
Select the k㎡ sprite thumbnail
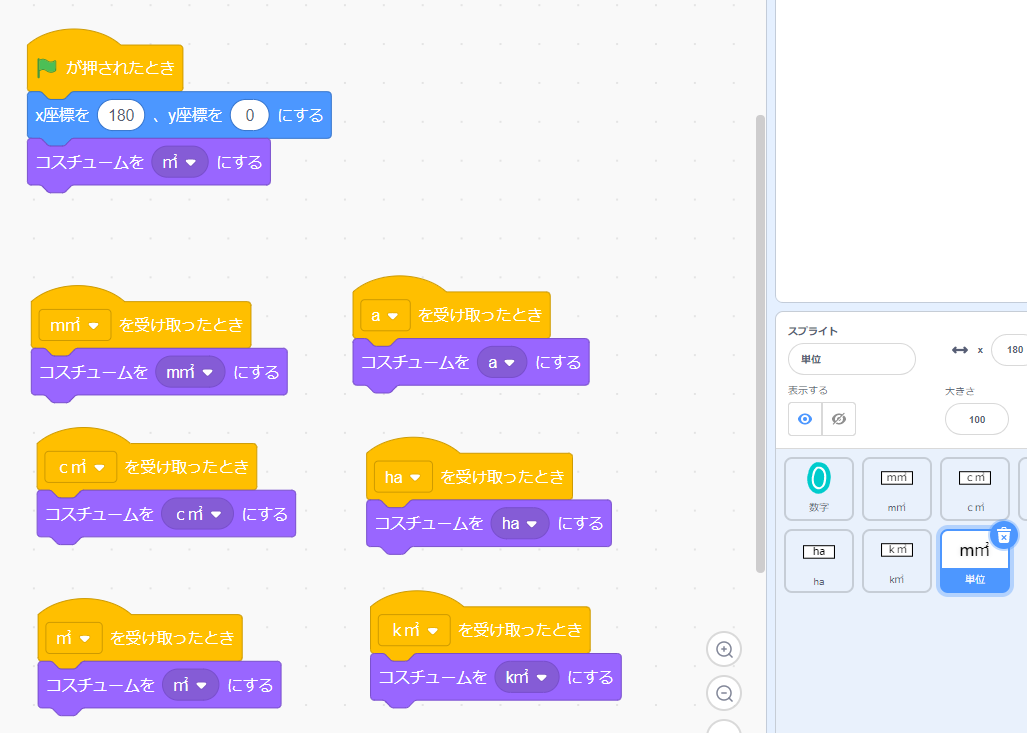(896, 560)
